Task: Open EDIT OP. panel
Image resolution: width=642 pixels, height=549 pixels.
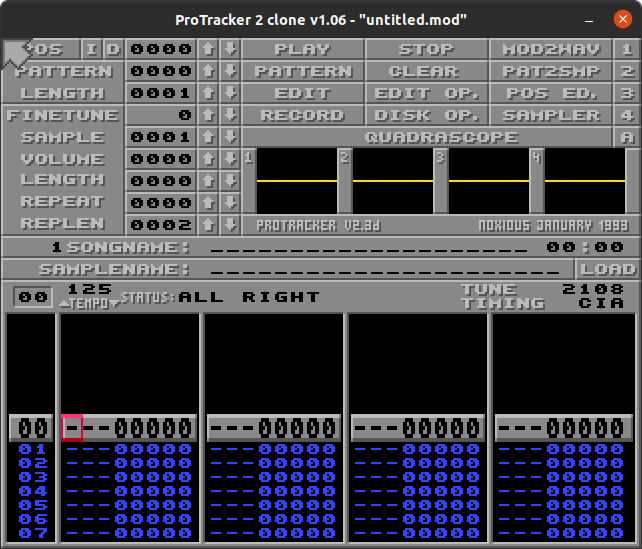Action: point(426,93)
